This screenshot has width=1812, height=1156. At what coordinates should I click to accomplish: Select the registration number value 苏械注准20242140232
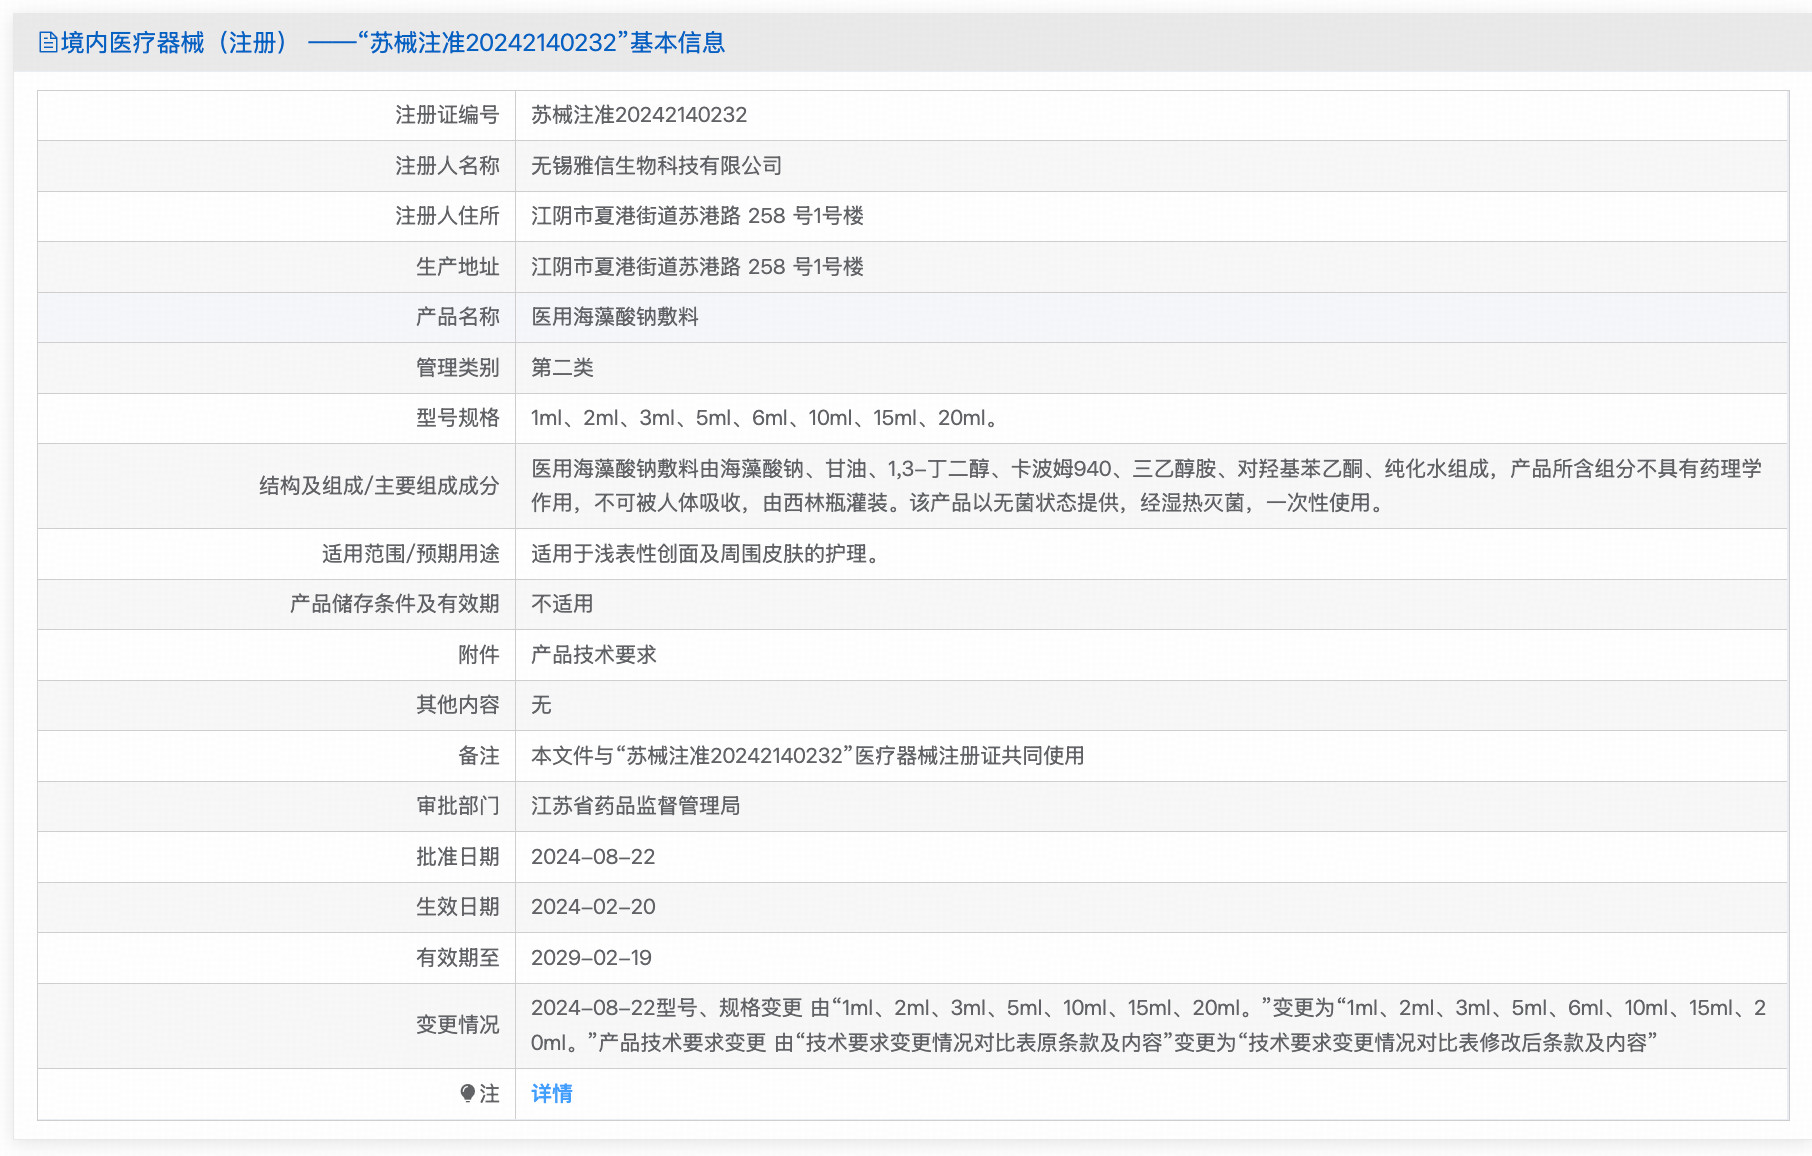tap(638, 115)
